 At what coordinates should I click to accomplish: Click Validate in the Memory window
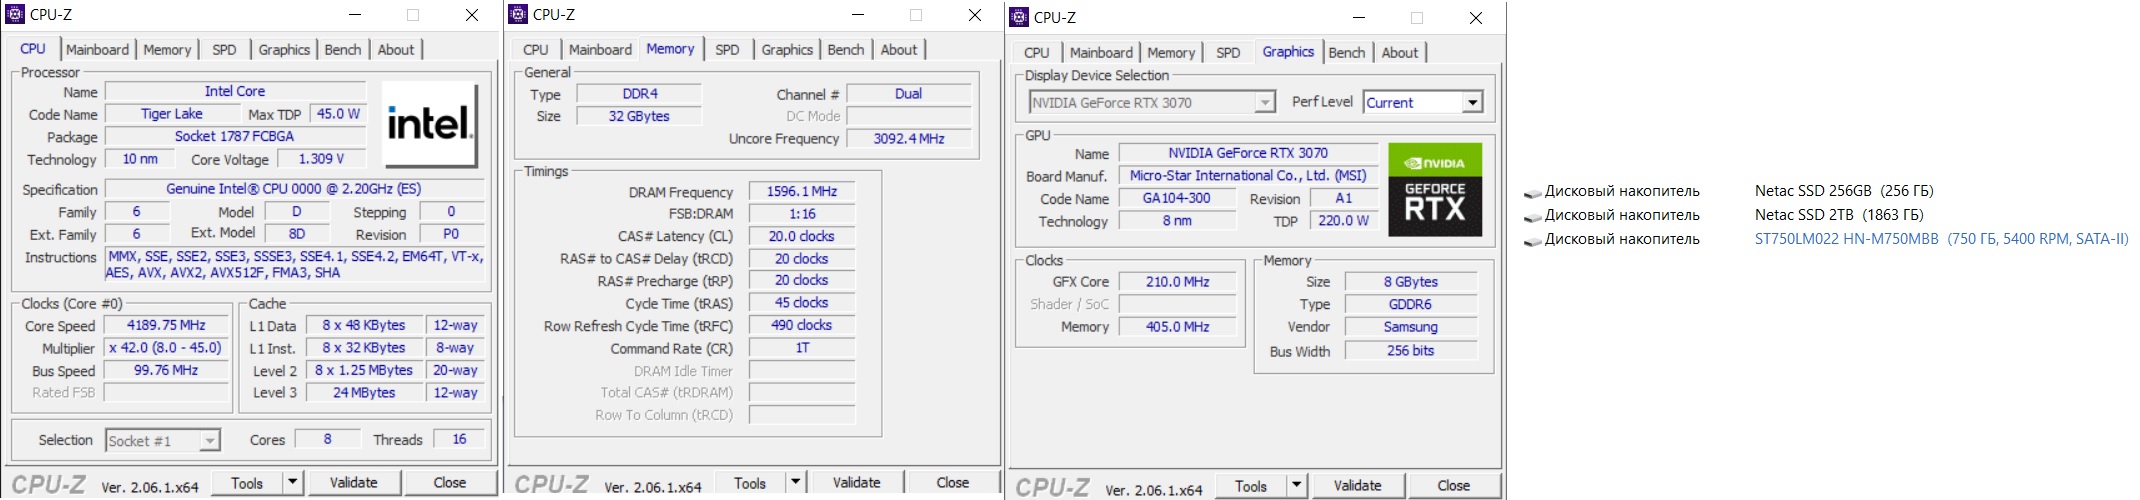pos(857,483)
